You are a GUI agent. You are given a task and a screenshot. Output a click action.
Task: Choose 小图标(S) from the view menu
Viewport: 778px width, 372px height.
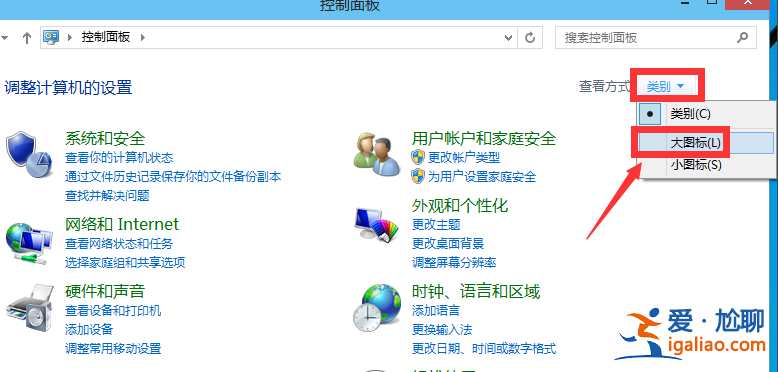pyautogui.click(x=706, y=165)
